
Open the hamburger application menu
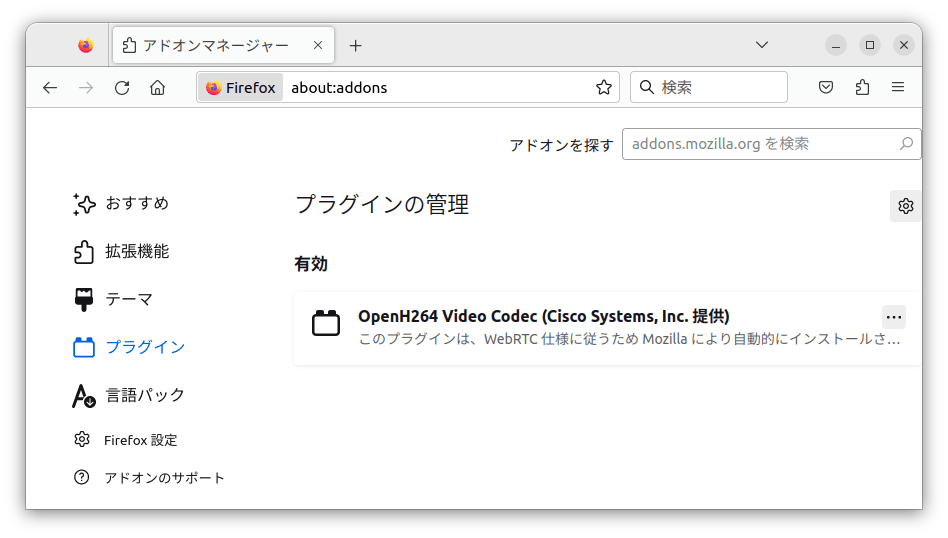[898, 88]
